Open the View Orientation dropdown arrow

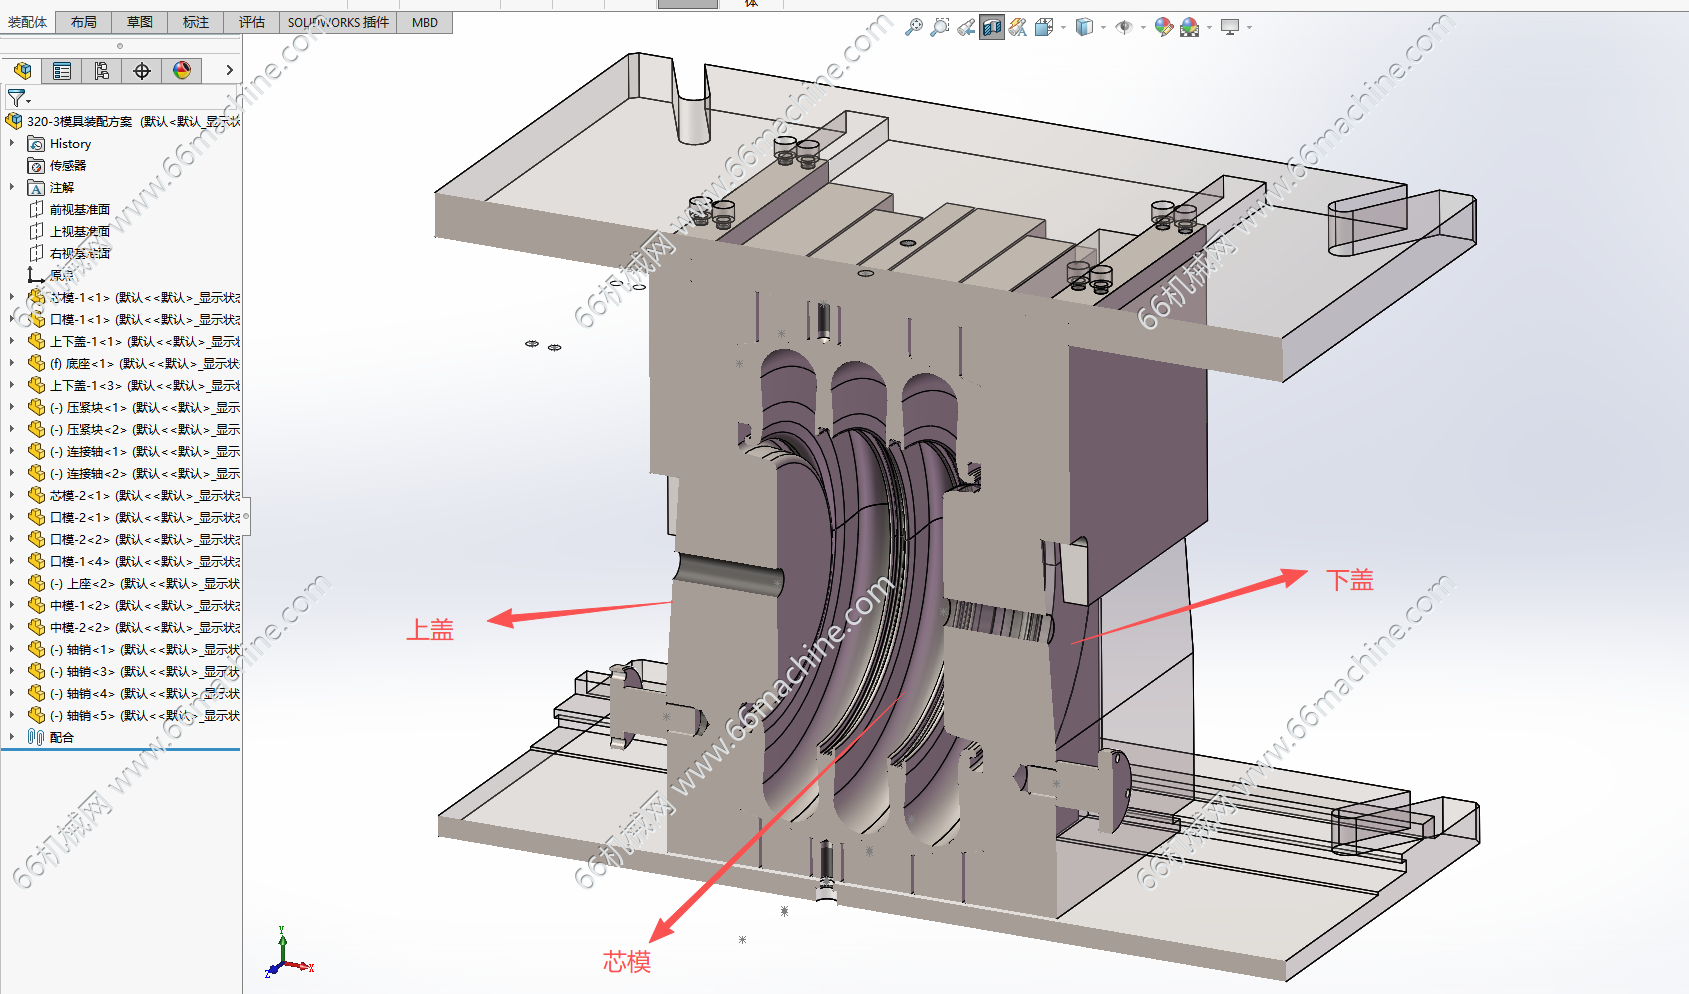(x=1063, y=28)
